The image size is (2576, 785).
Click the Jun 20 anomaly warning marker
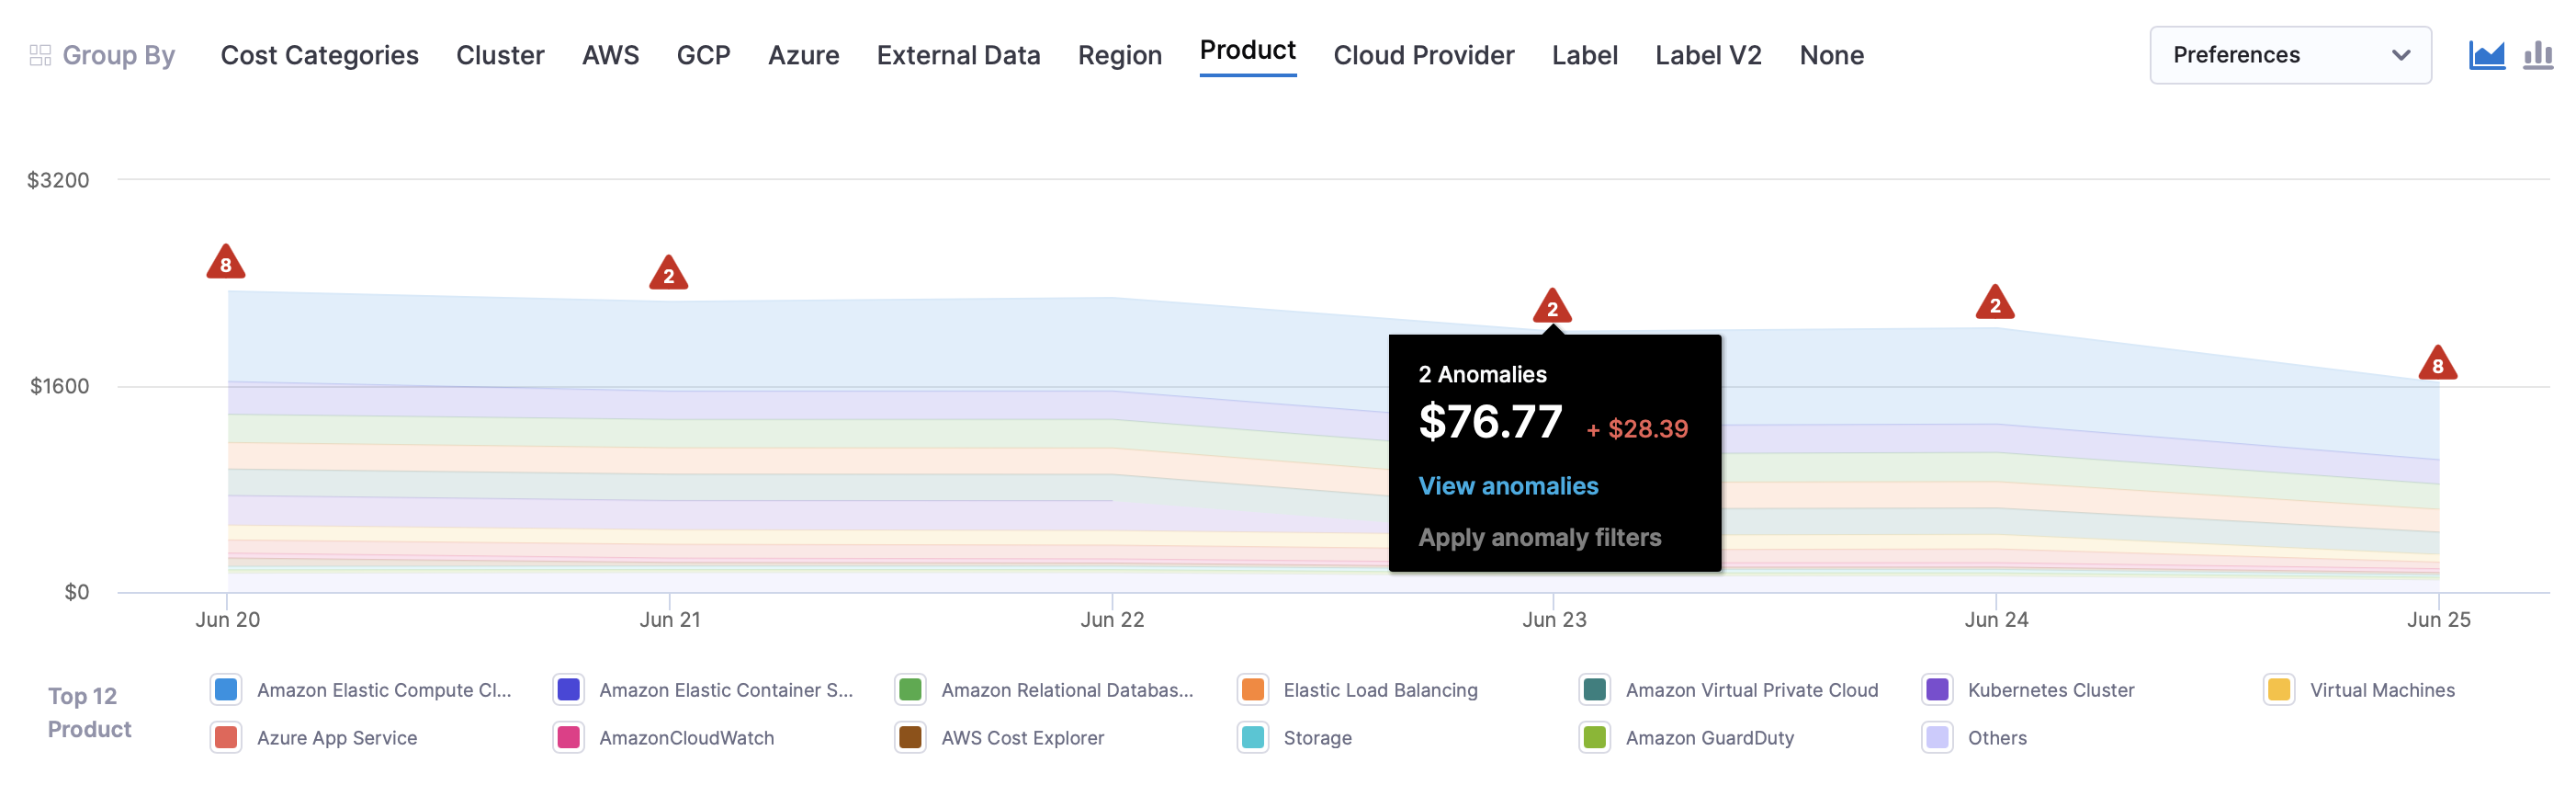pos(226,263)
